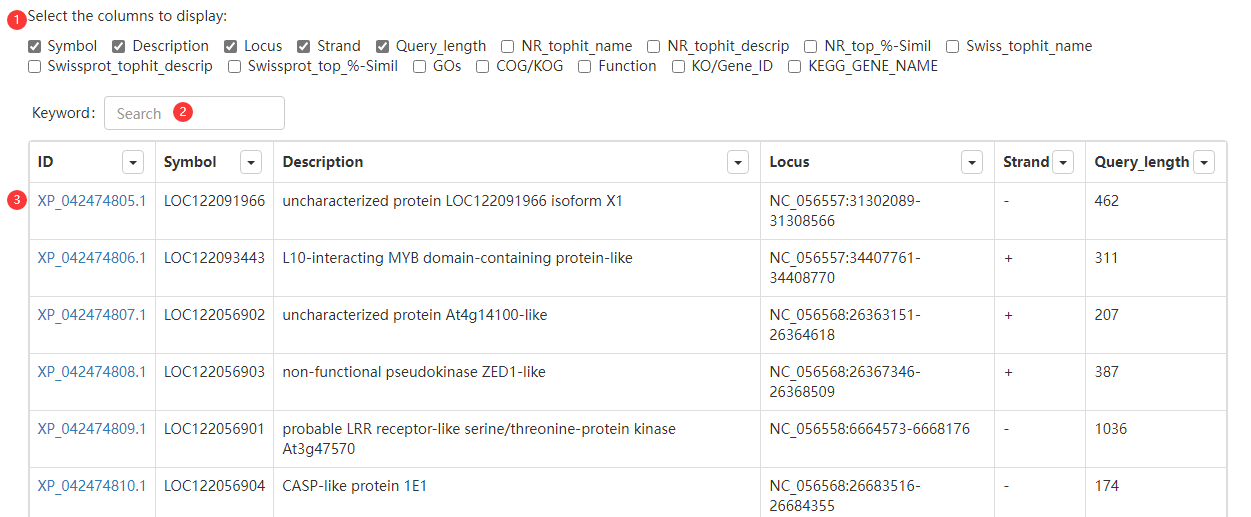This screenshot has height=517, width=1251.
Task: Enable the KEGG_GENE_NAME checkbox
Action: coord(795,66)
